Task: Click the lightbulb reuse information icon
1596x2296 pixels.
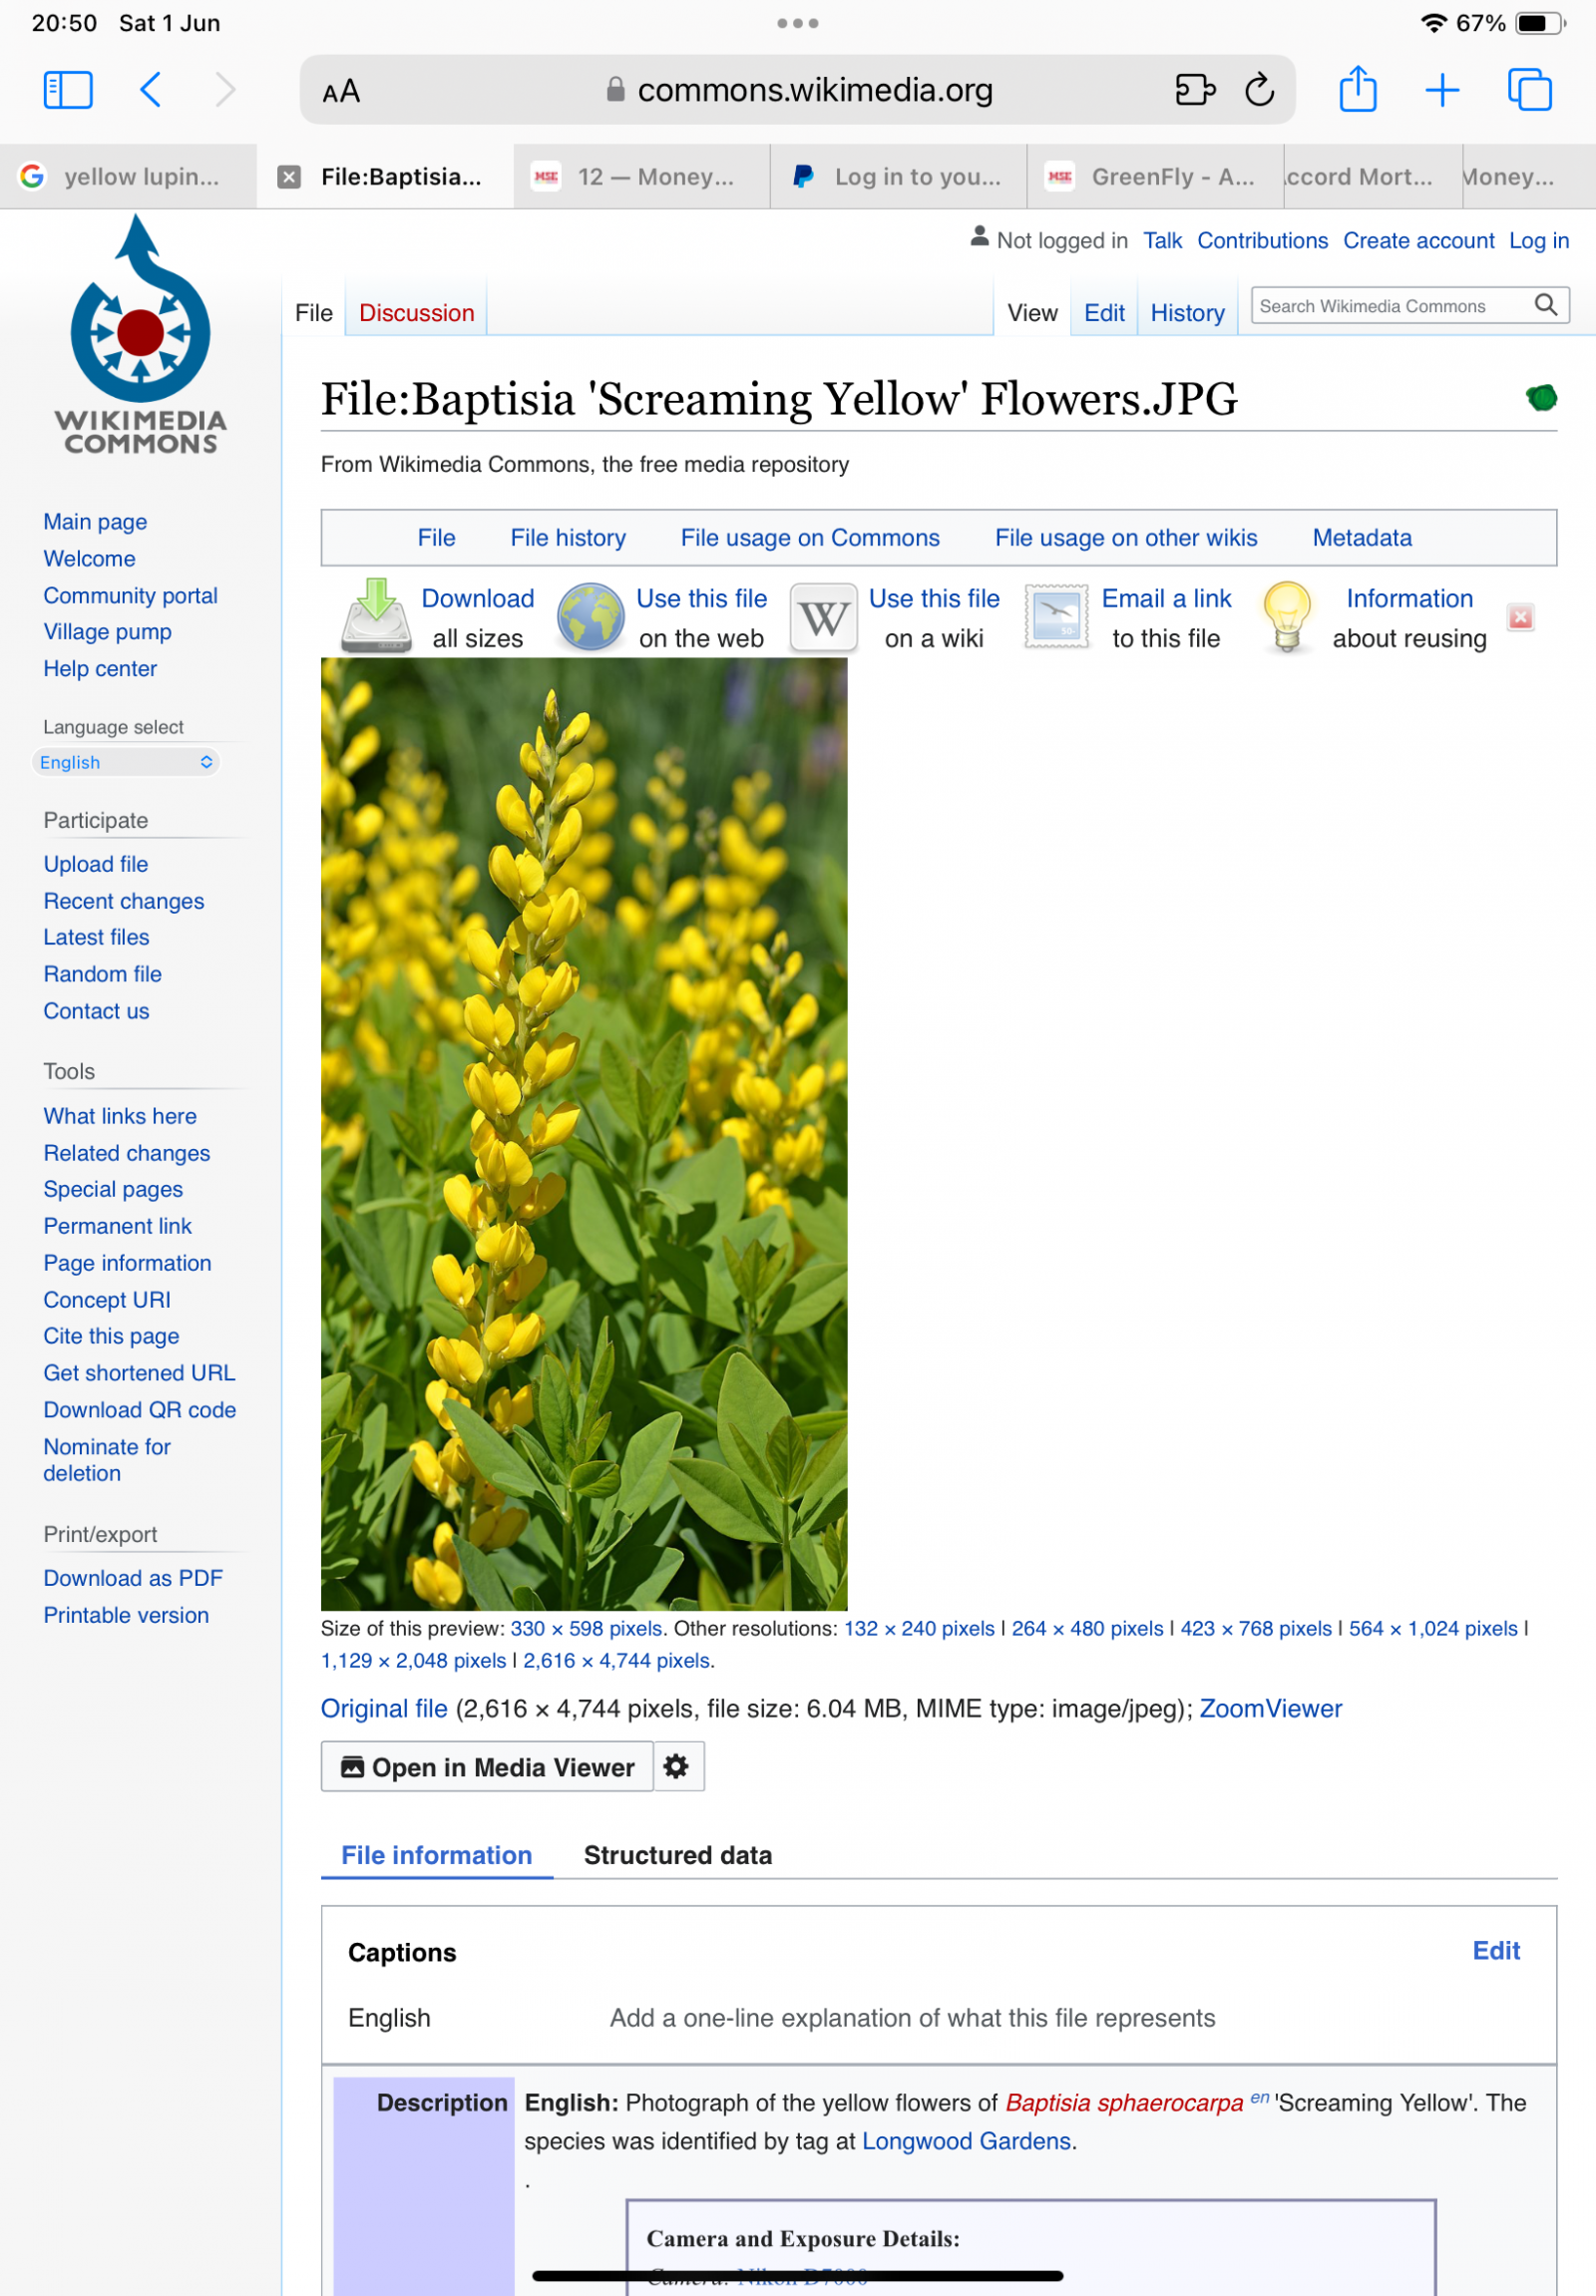Action: (x=1287, y=617)
